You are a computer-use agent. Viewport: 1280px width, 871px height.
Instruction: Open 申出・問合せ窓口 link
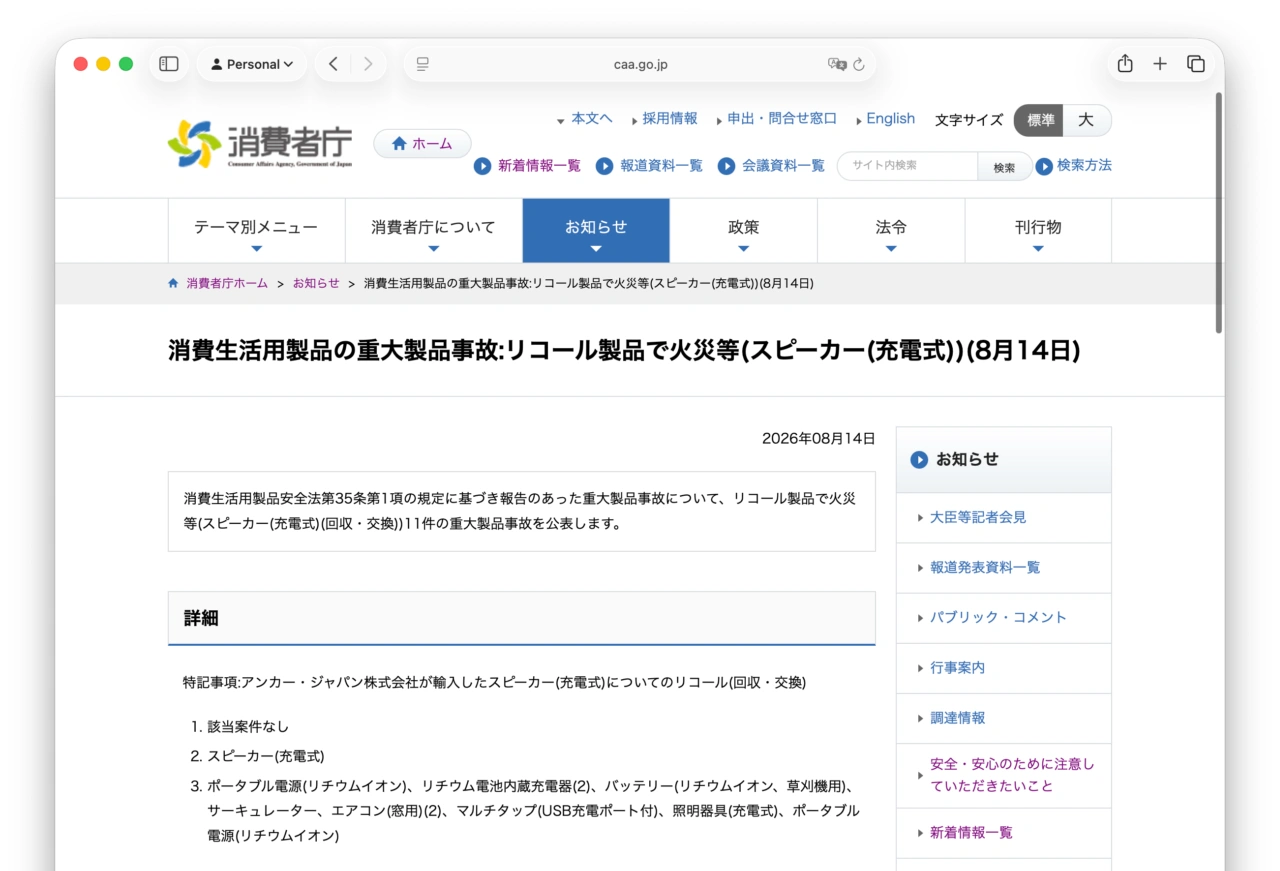[782, 118]
